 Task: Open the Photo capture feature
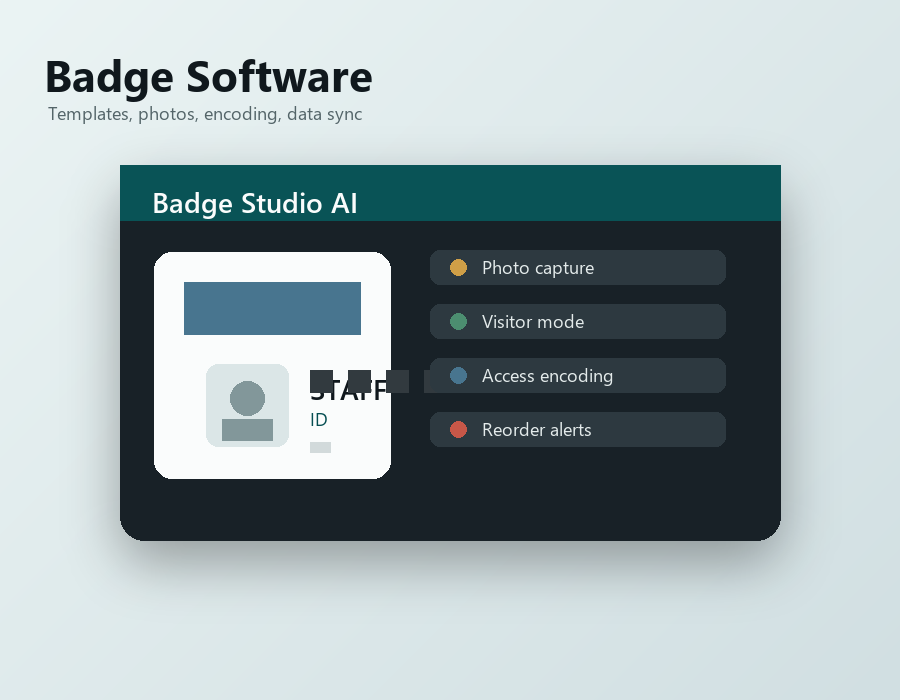click(577, 267)
